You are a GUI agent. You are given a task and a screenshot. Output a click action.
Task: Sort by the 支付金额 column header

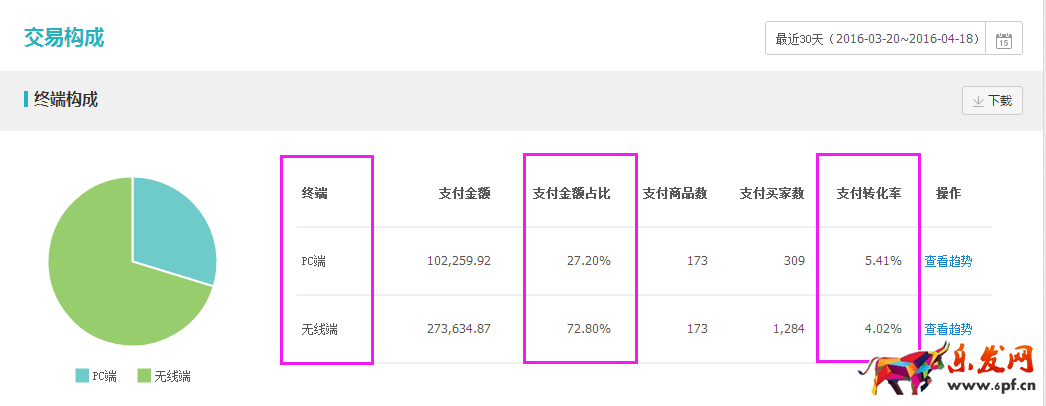464,193
